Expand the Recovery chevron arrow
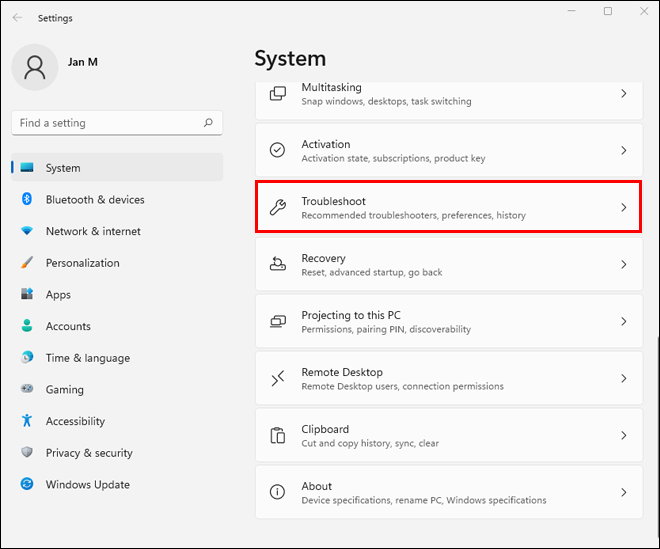Viewport: 660px width, 549px height. (623, 264)
